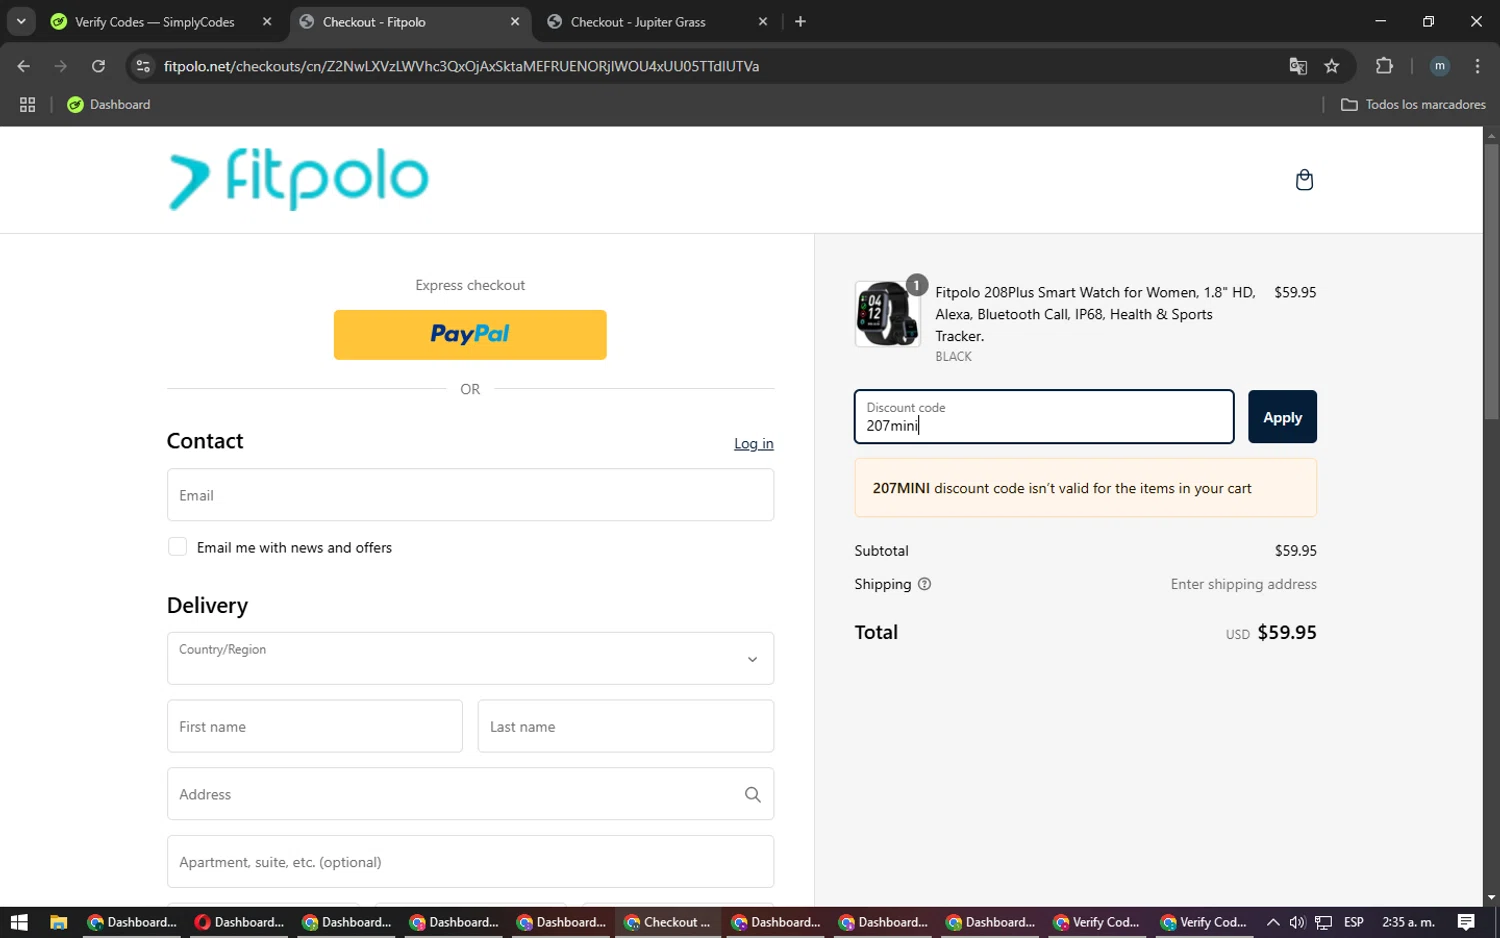Close the Checkout Fitpolo tab
Image resolution: width=1500 pixels, height=938 pixels.
[x=515, y=21]
